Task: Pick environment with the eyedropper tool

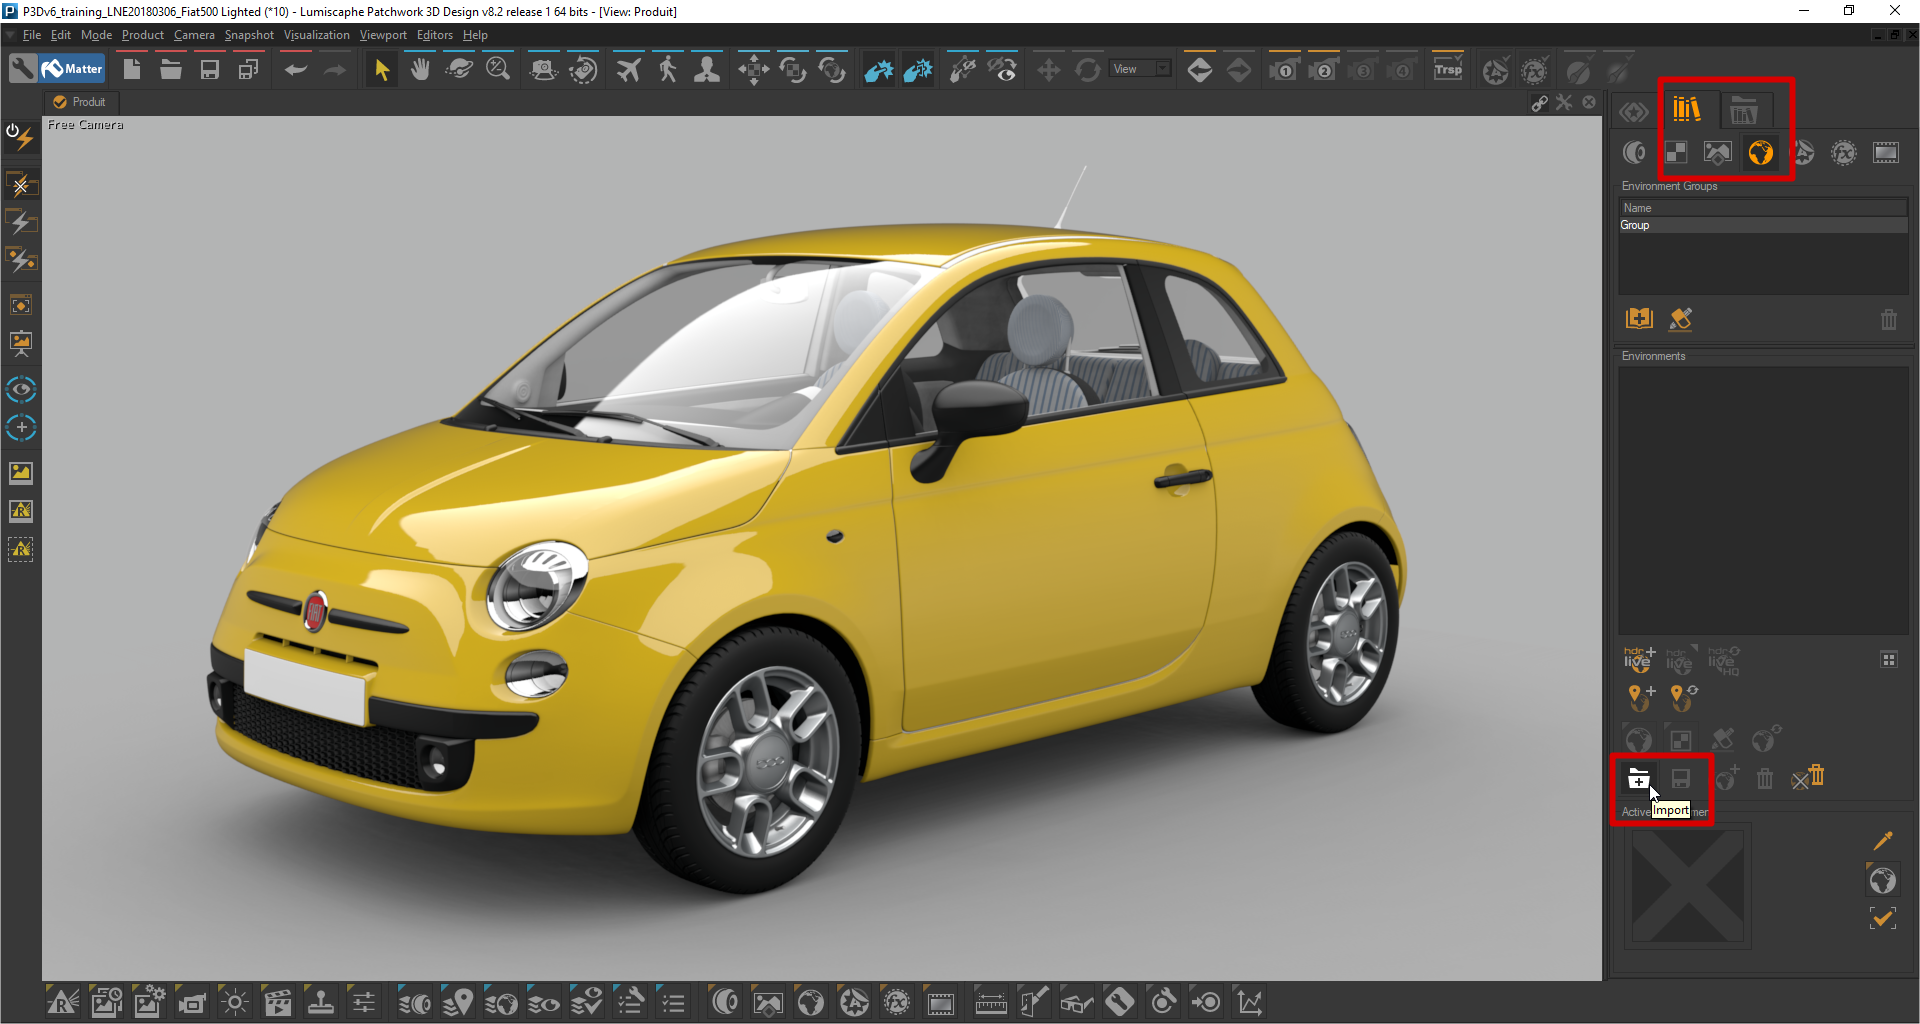Action: 1883,840
